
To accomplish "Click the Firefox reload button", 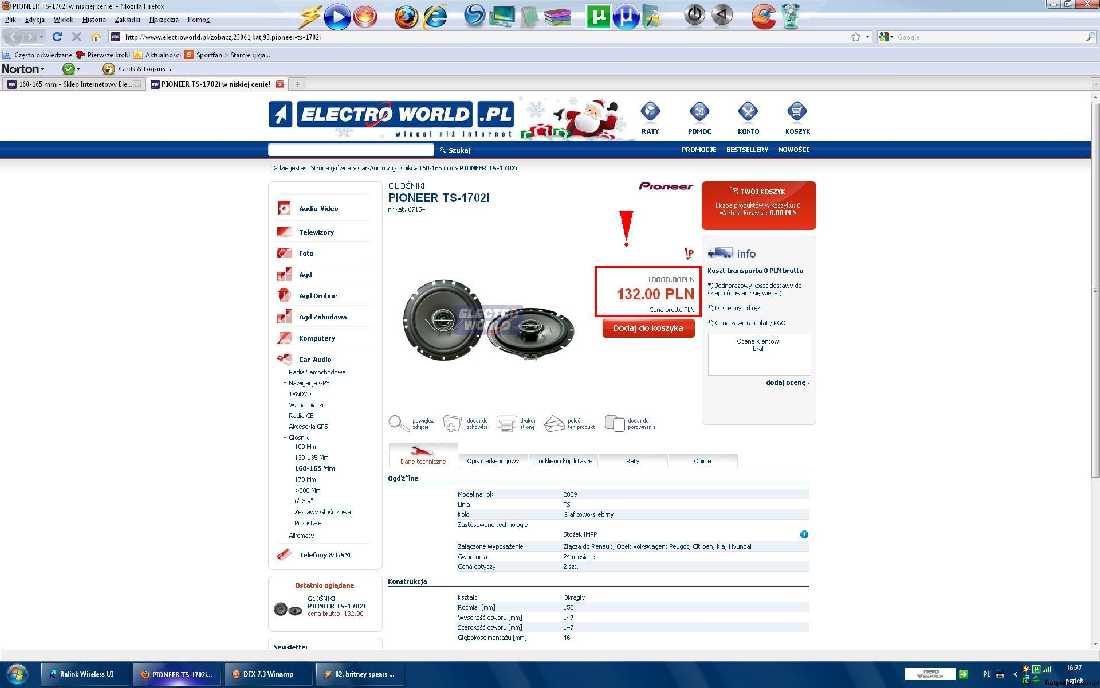I will point(58,36).
